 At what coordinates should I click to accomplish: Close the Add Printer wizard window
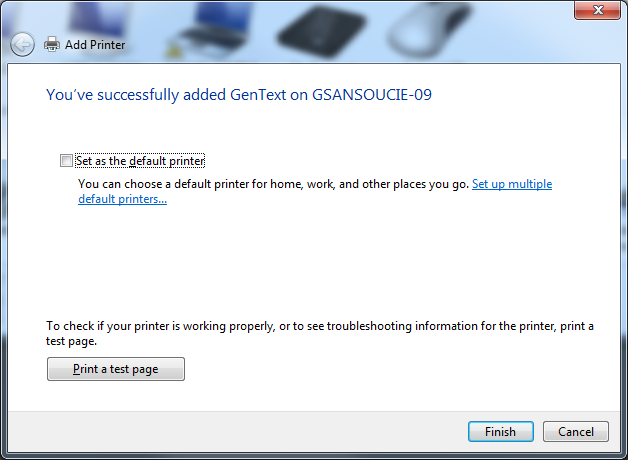coord(598,10)
